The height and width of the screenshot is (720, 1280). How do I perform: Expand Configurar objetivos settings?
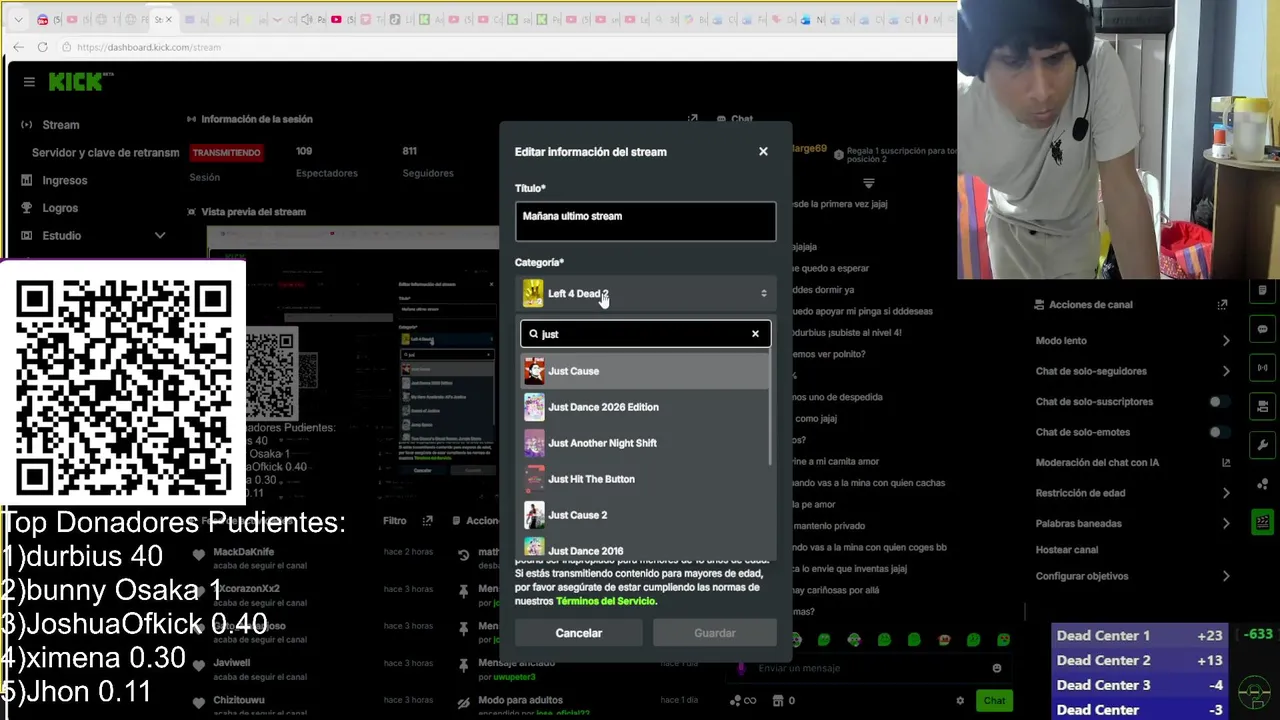[x=1226, y=576]
